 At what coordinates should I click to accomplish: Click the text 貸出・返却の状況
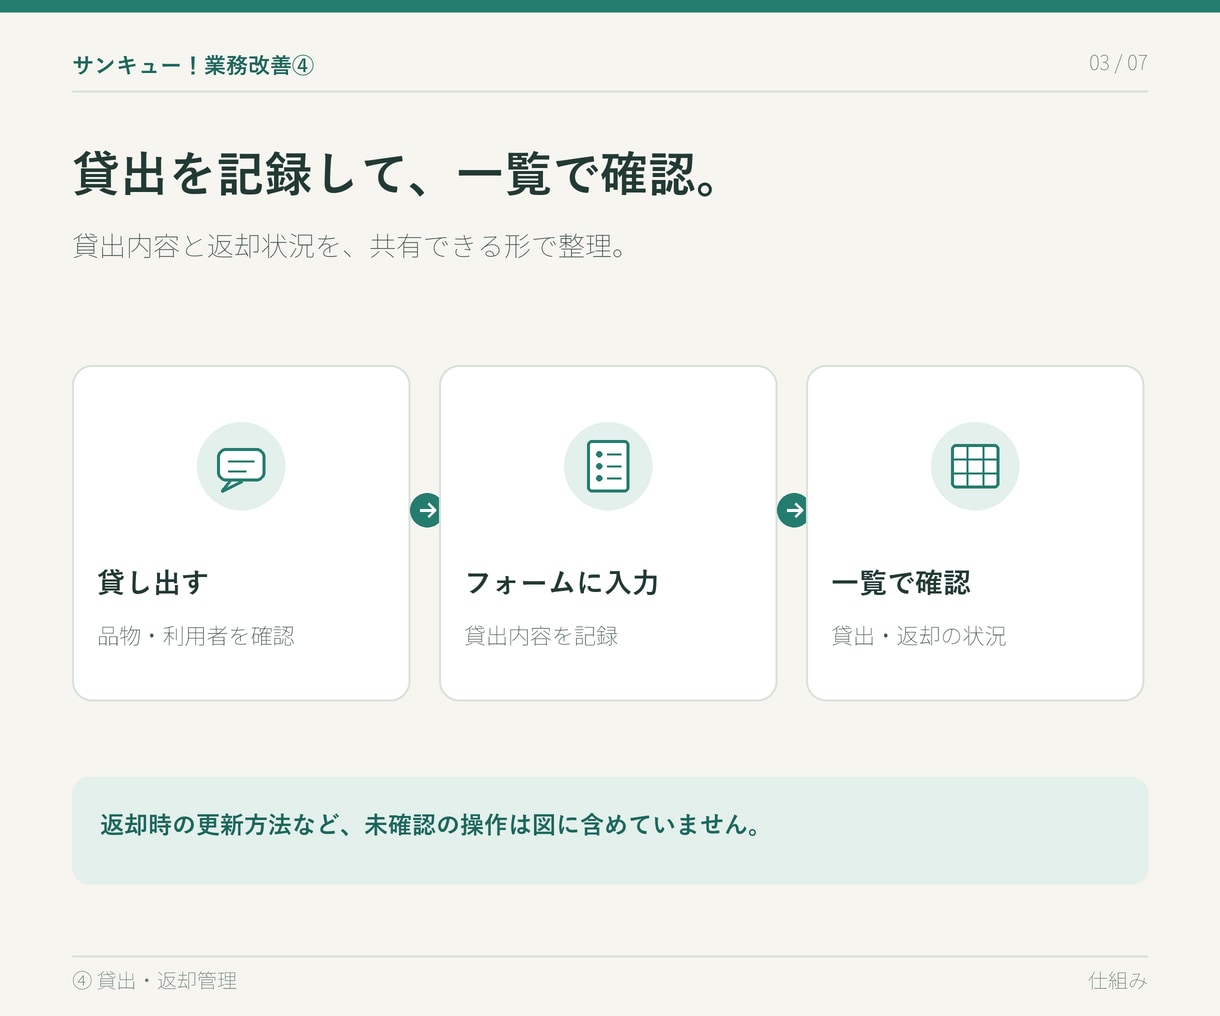(x=919, y=636)
